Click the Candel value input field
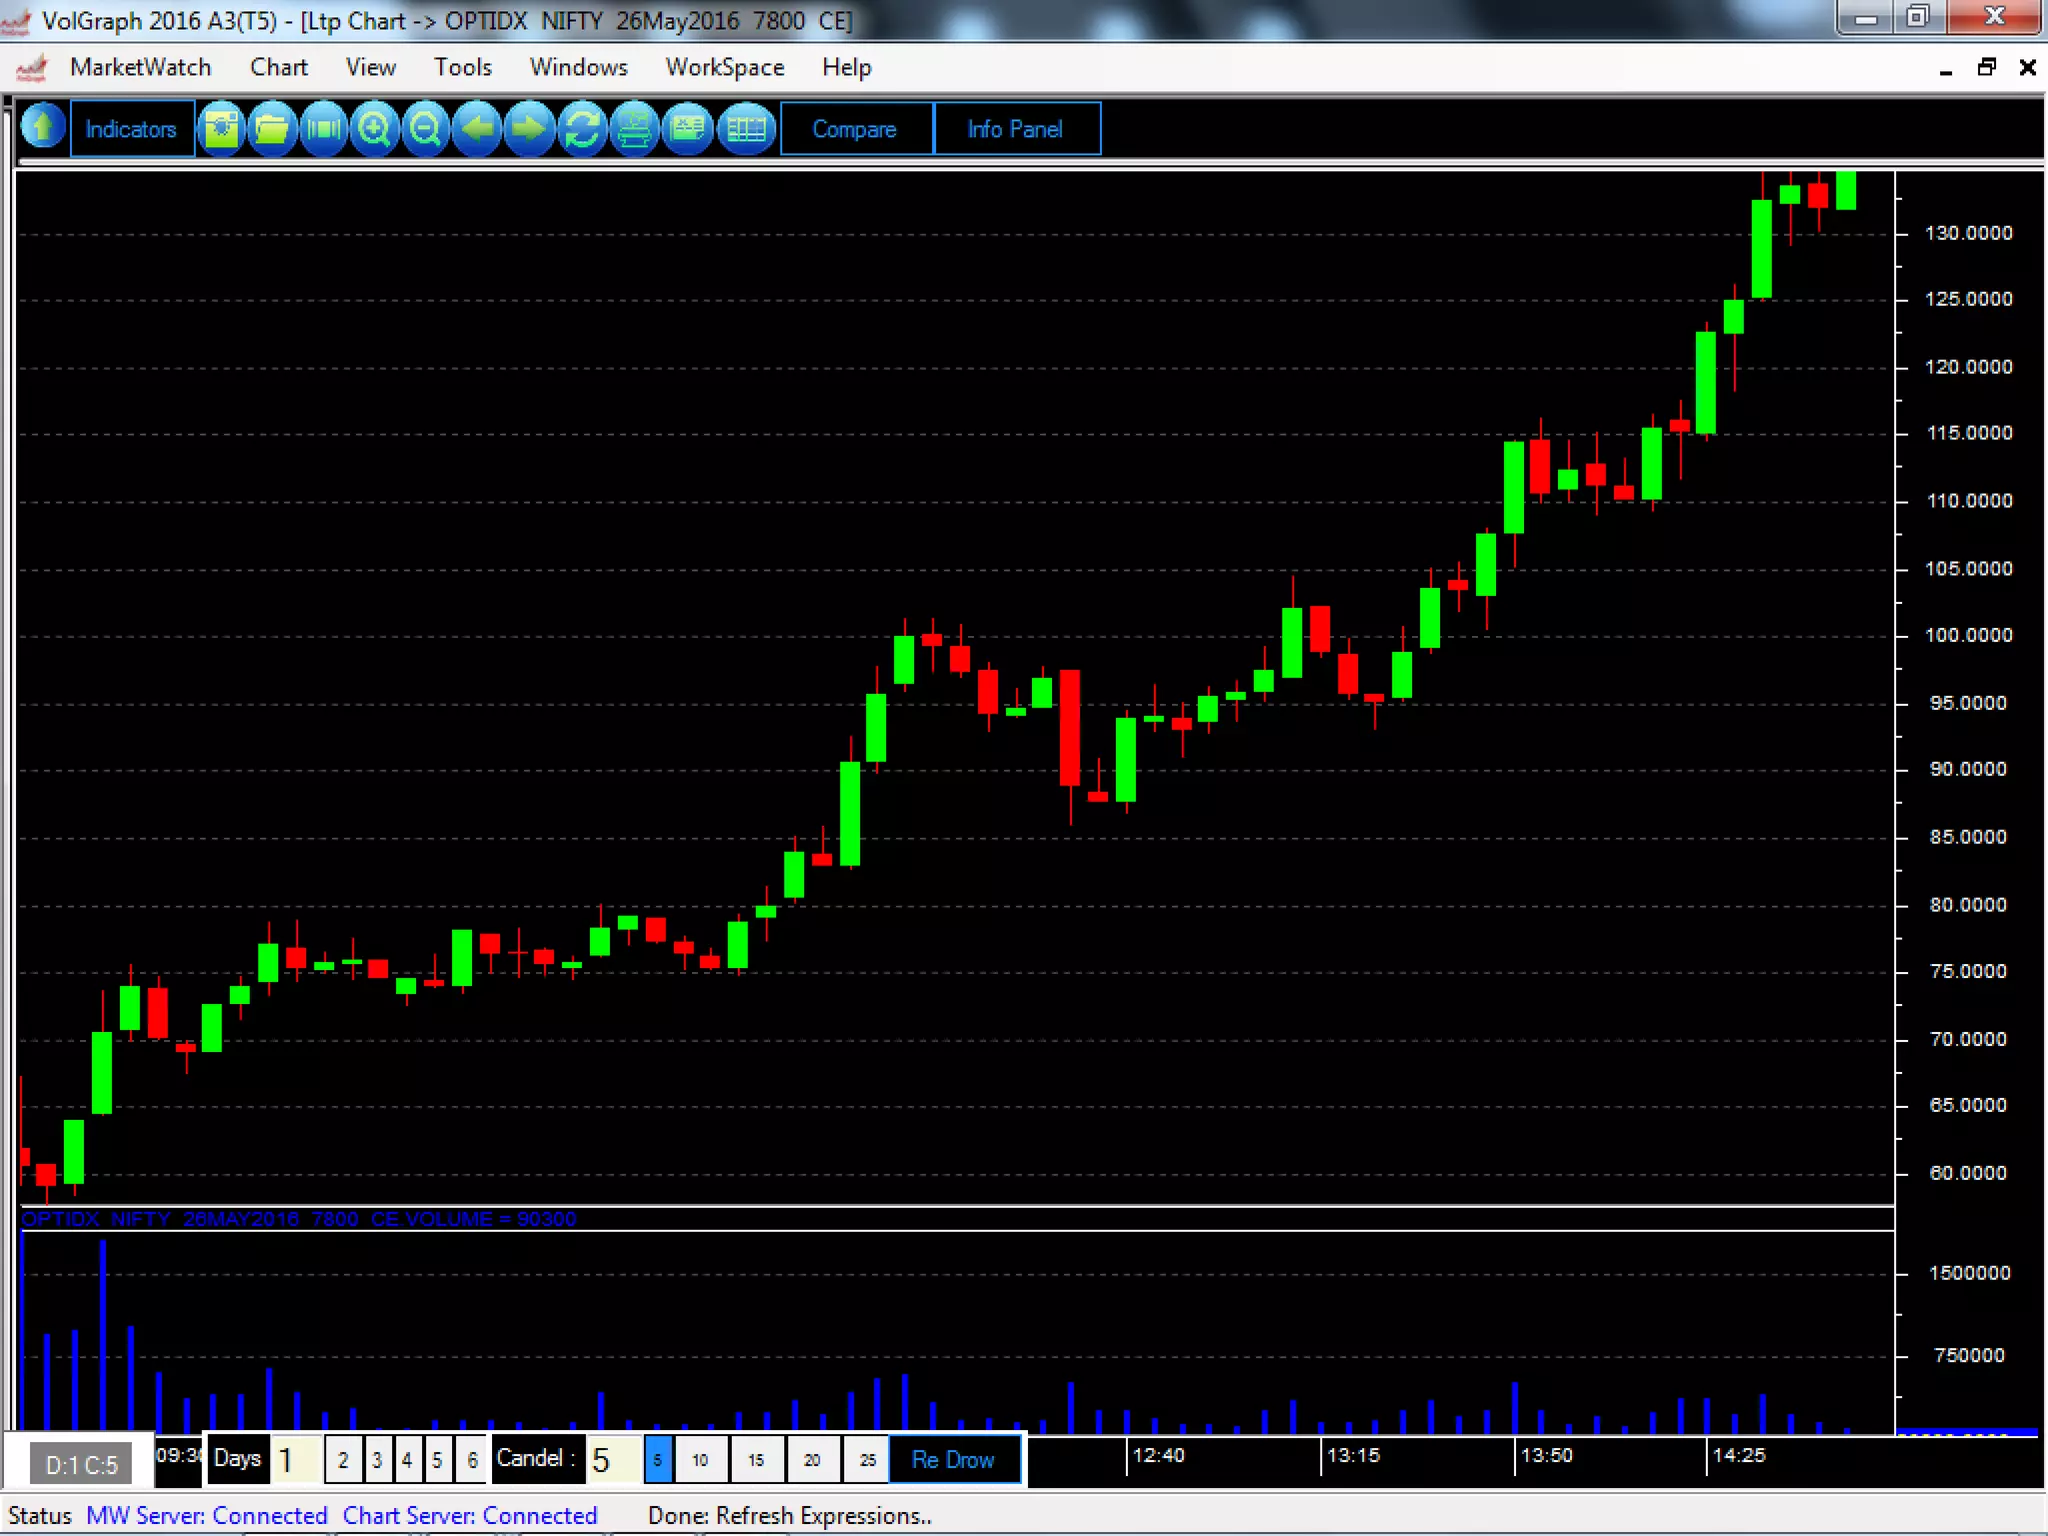This screenshot has height=1536, width=2048. click(612, 1460)
